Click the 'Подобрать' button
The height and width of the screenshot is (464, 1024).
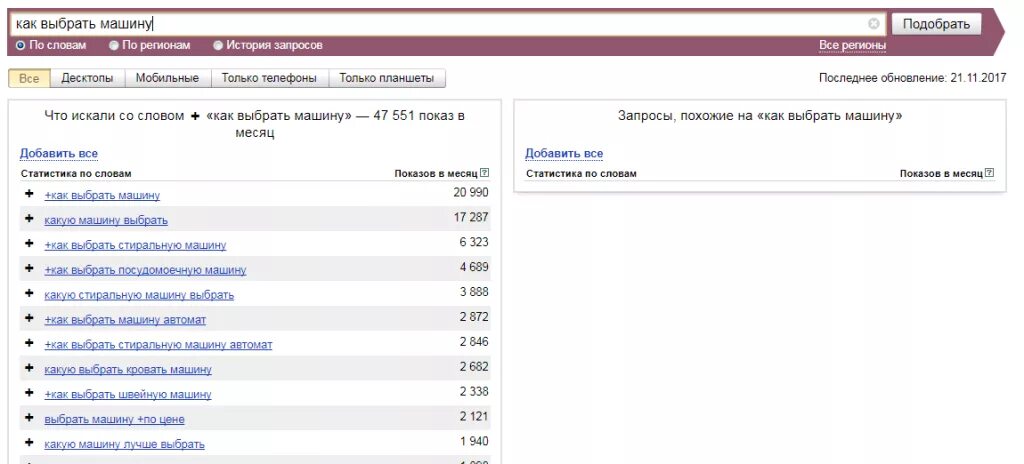click(x=936, y=24)
